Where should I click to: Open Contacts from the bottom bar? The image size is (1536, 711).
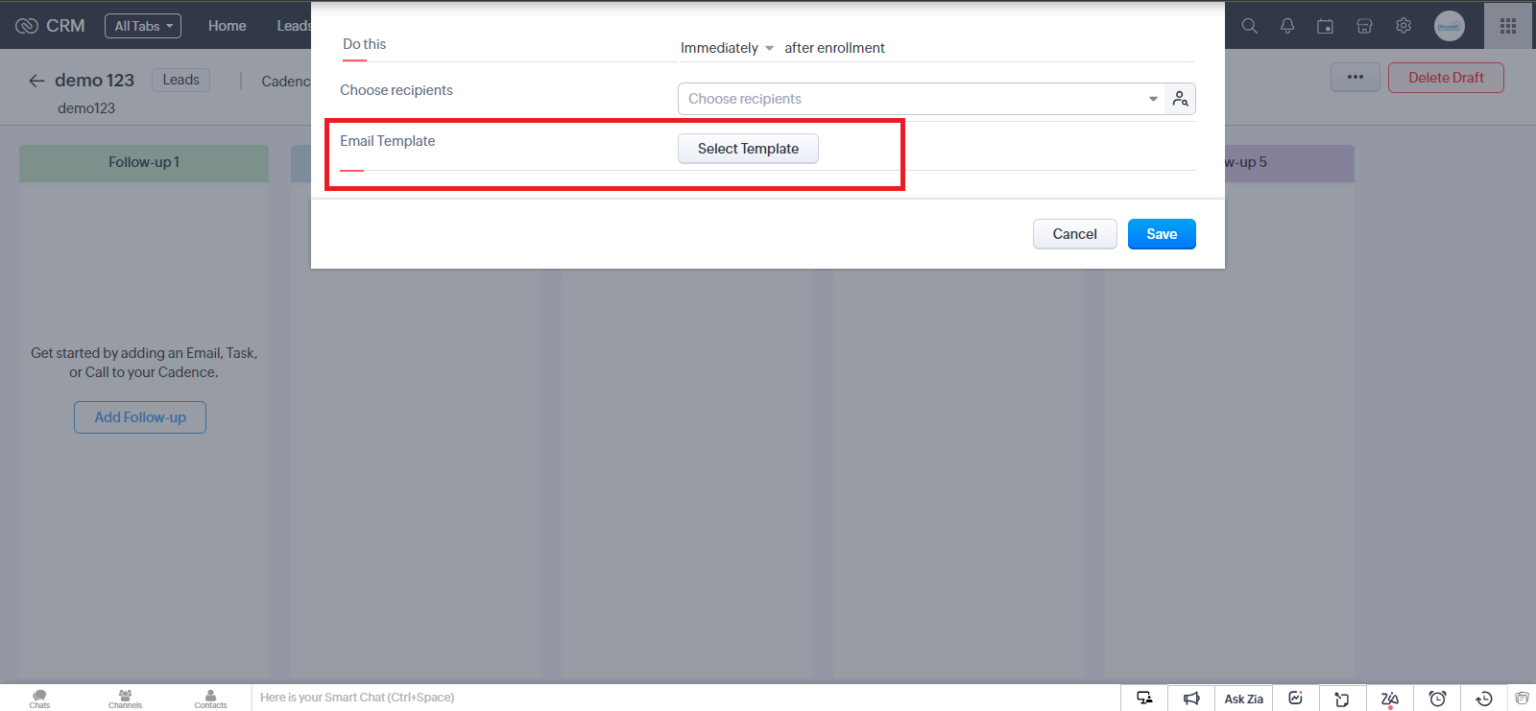[x=210, y=697]
